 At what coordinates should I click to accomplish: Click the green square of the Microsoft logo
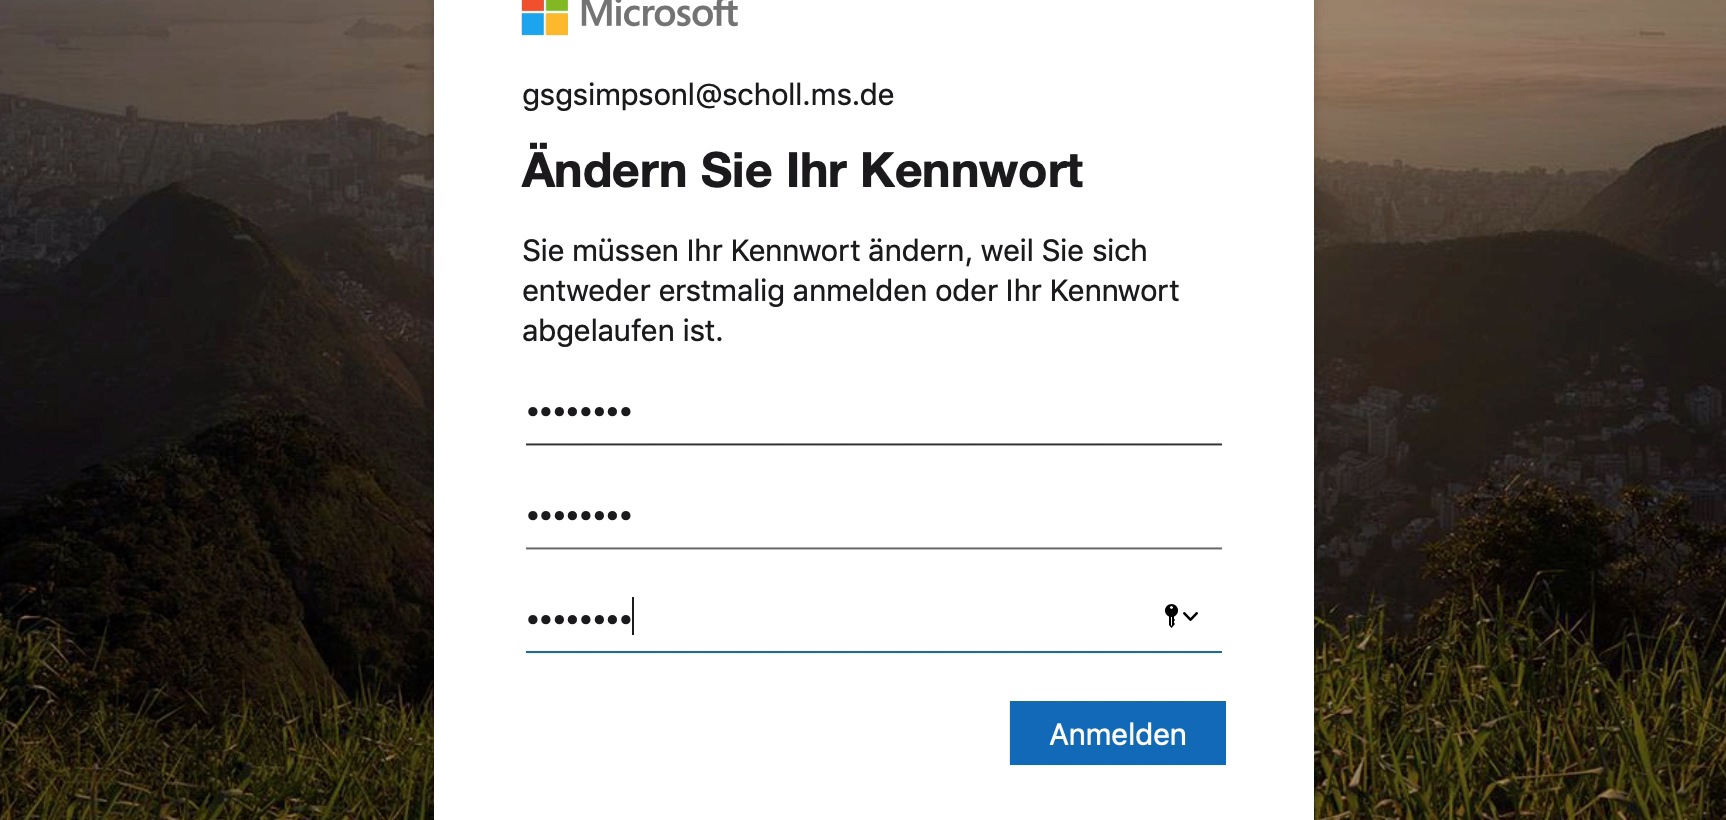coord(557,4)
